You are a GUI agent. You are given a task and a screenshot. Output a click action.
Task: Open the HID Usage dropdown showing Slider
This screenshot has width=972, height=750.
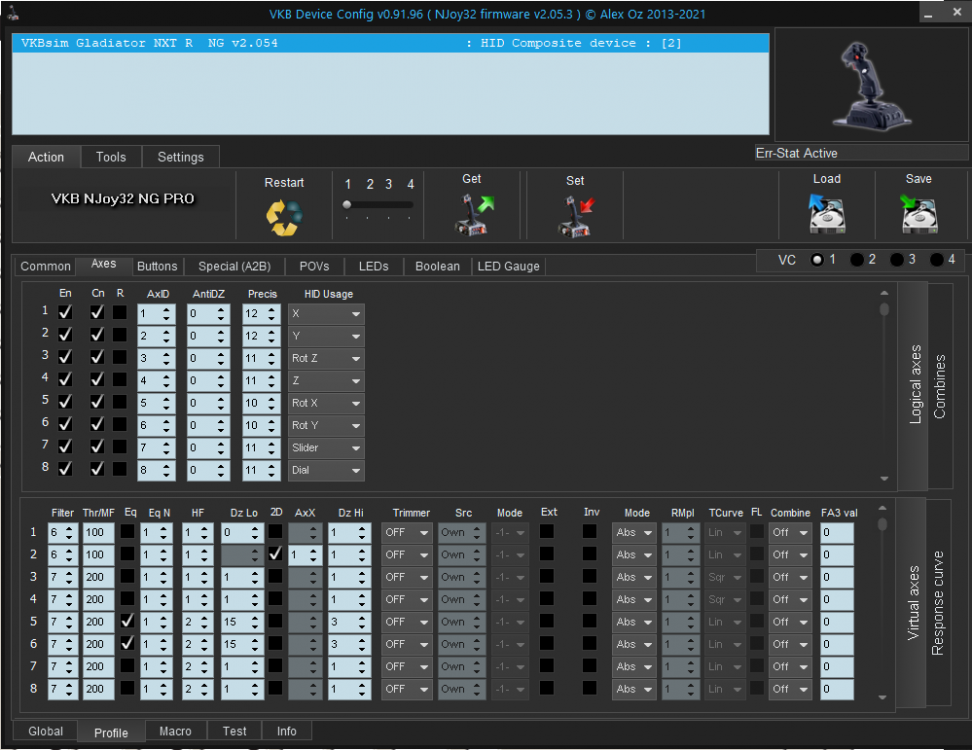coord(326,448)
